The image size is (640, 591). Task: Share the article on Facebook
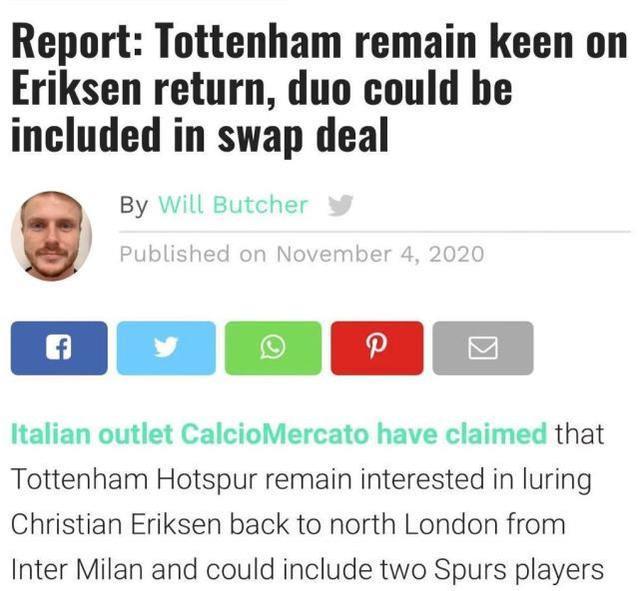tap(59, 348)
